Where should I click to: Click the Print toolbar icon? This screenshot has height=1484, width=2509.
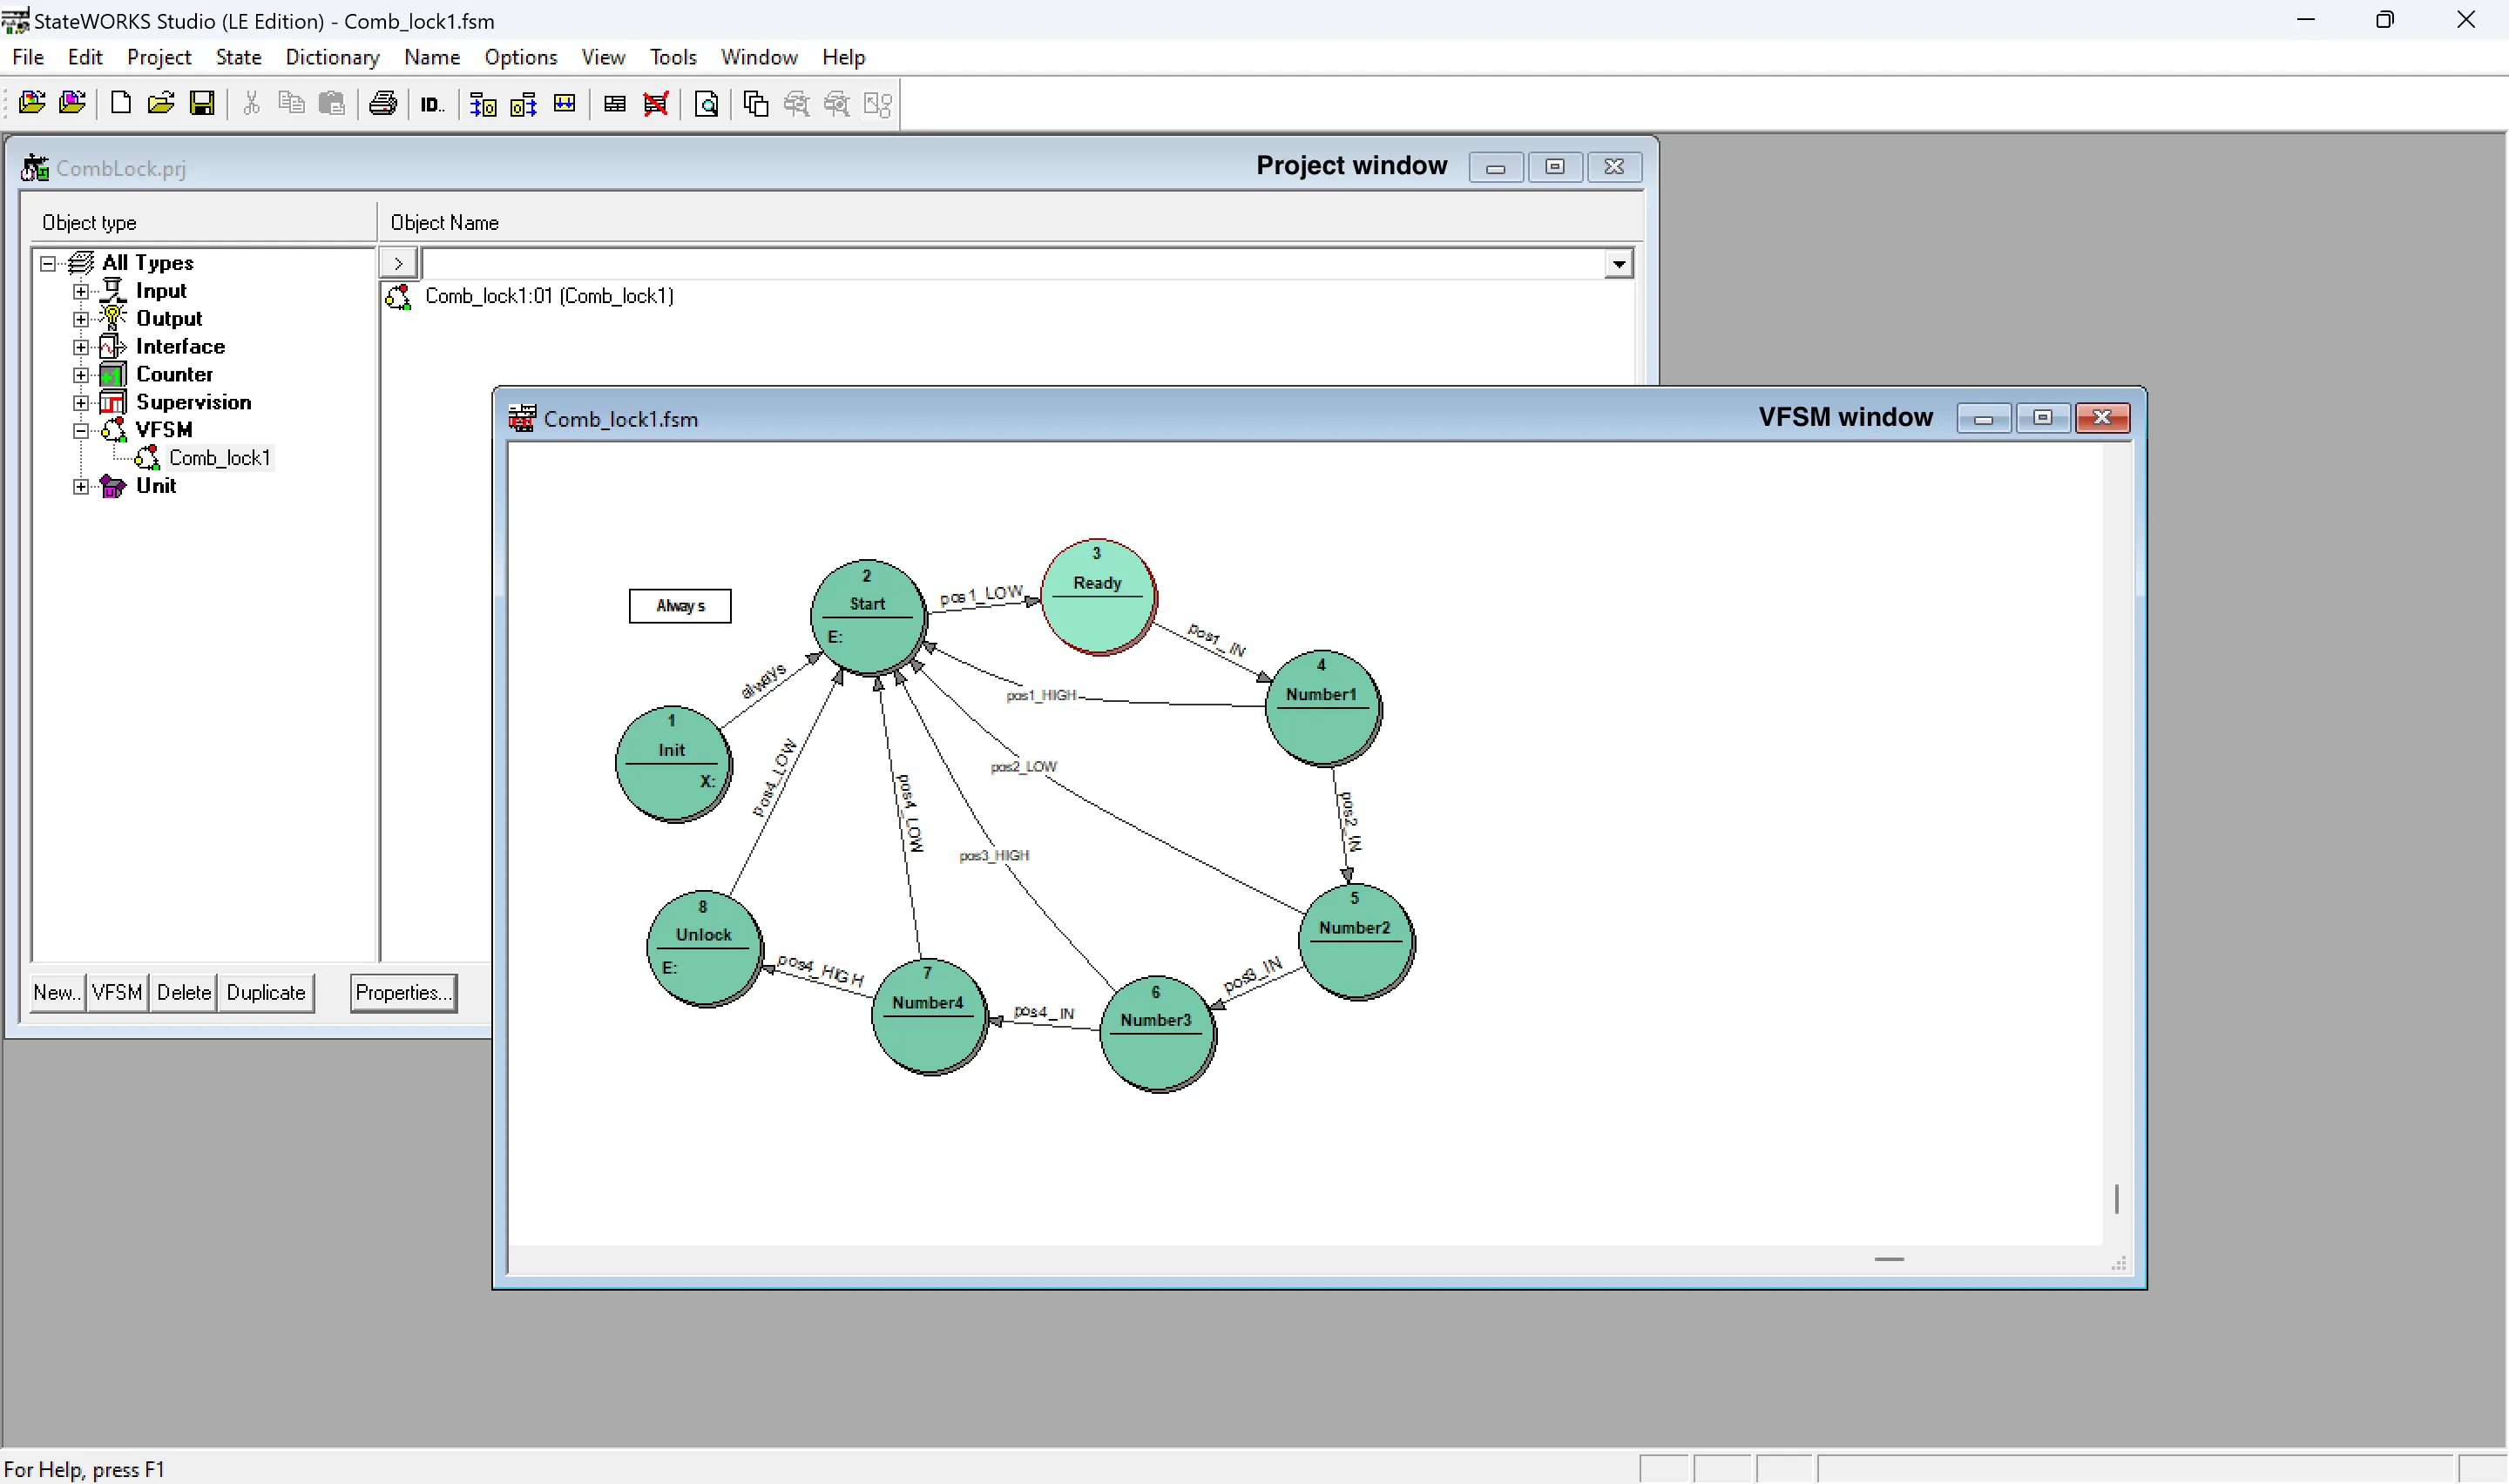tap(383, 103)
